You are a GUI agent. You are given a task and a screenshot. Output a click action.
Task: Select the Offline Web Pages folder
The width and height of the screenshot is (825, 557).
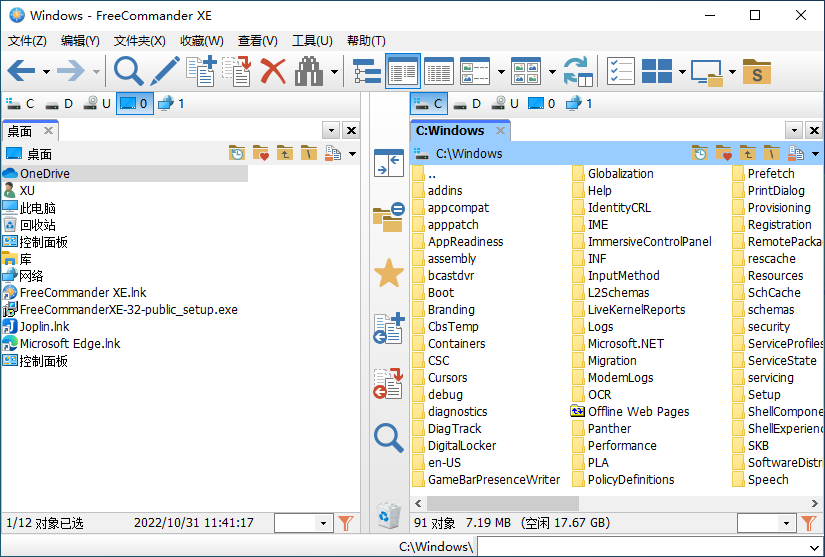(x=630, y=411)
